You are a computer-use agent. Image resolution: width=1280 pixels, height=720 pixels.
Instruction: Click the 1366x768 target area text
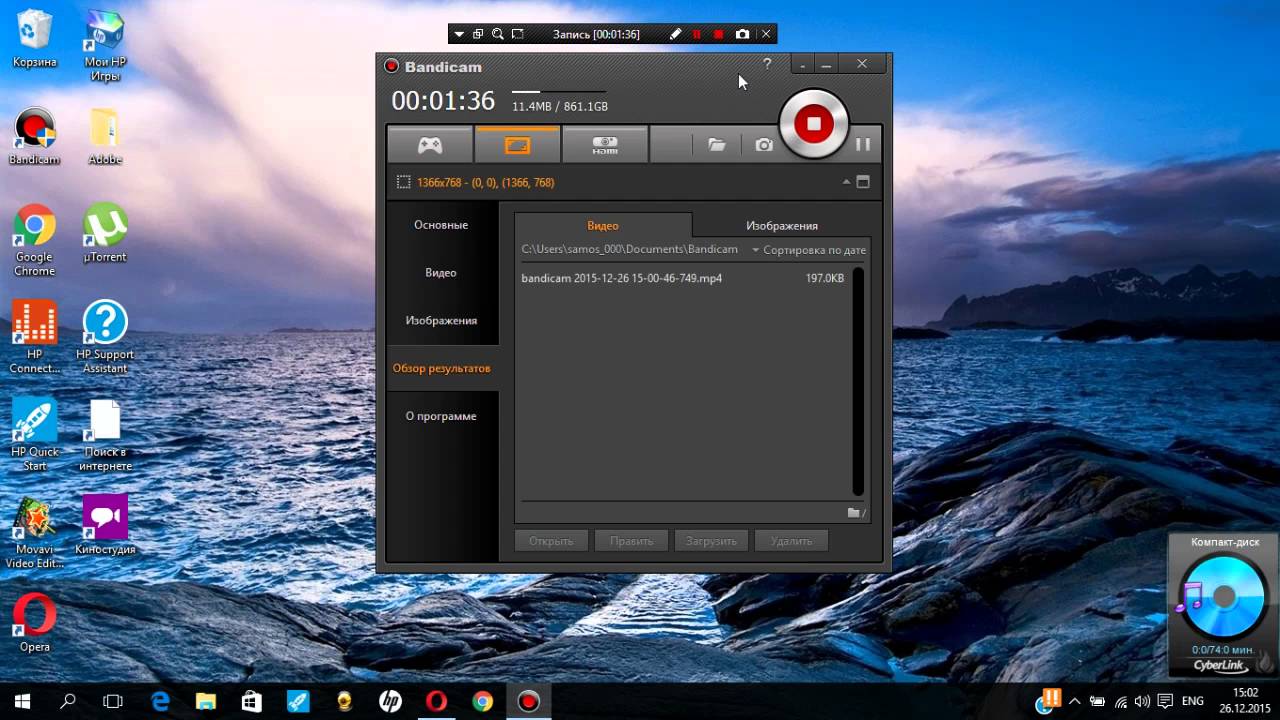tap(485, 182)
